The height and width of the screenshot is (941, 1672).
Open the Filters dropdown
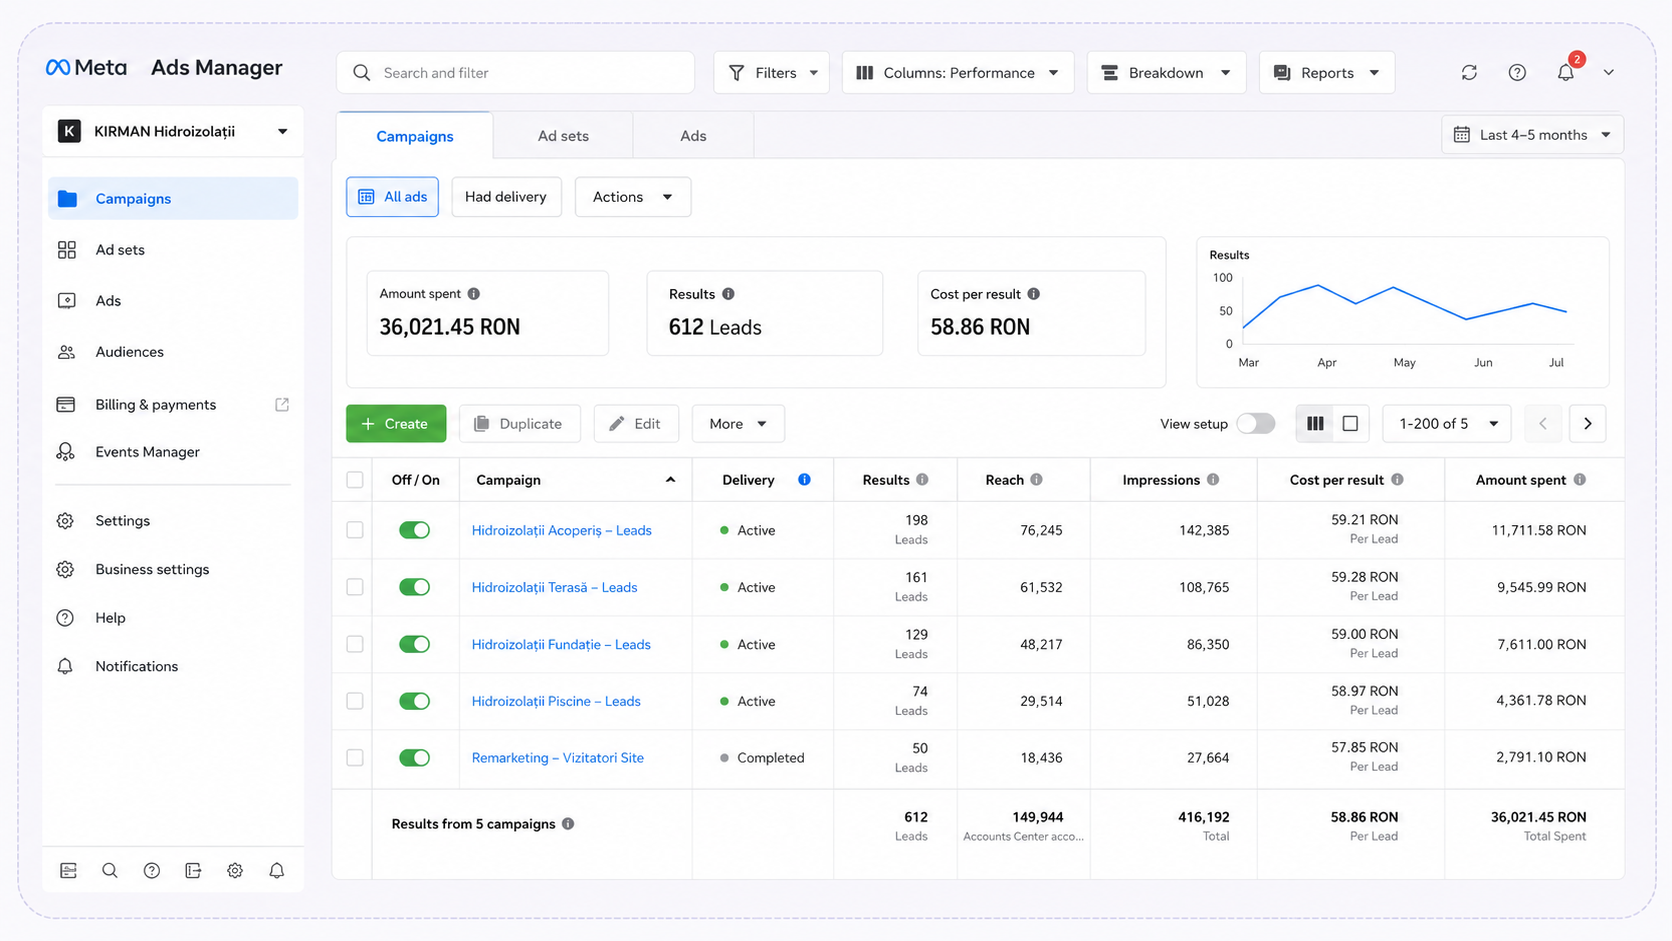coord(772,73)
